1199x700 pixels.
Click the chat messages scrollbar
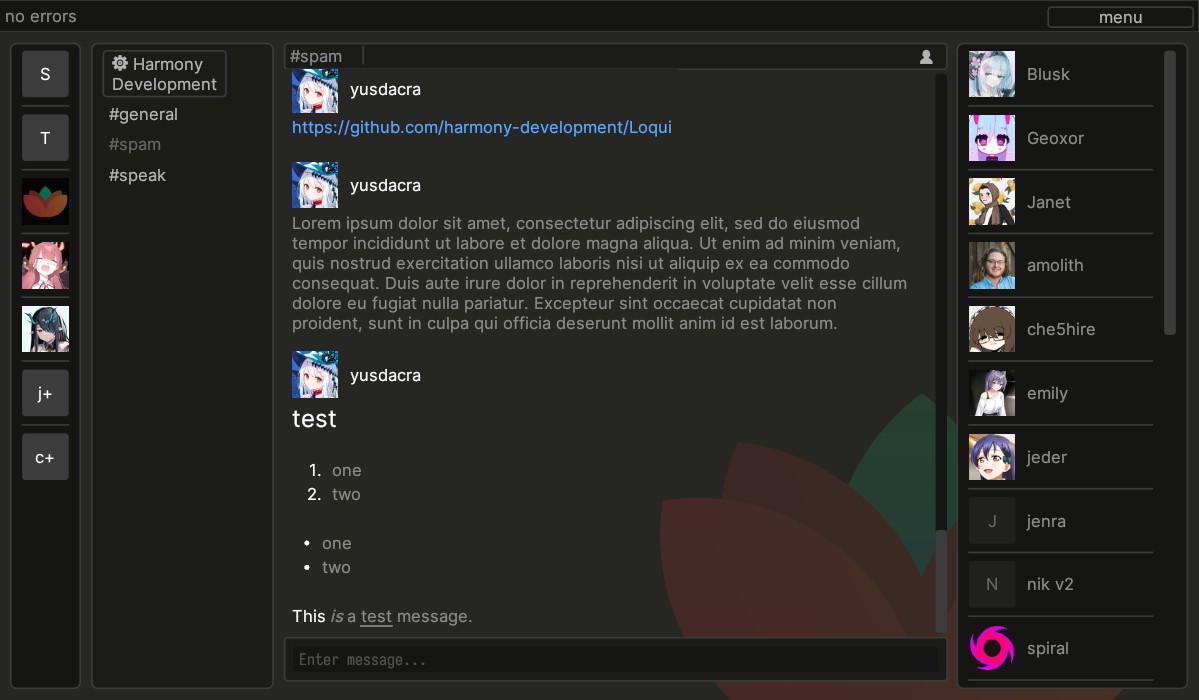pyautogui.click(x=941, y=579)
